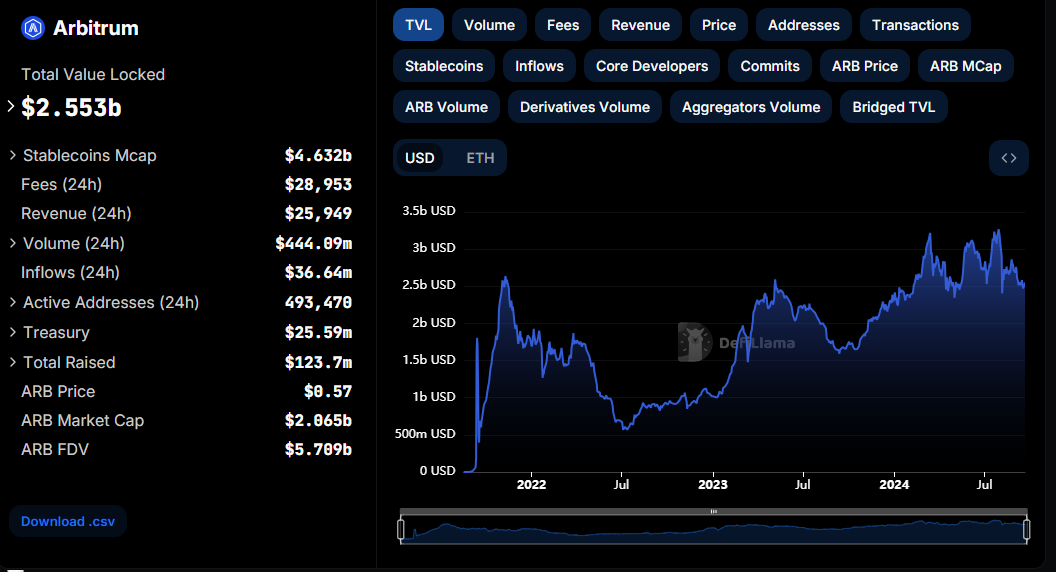This screenshot has width=1056, height=572.
Task: Expand the Total Raised row
Action: click(x=13, y=362)
